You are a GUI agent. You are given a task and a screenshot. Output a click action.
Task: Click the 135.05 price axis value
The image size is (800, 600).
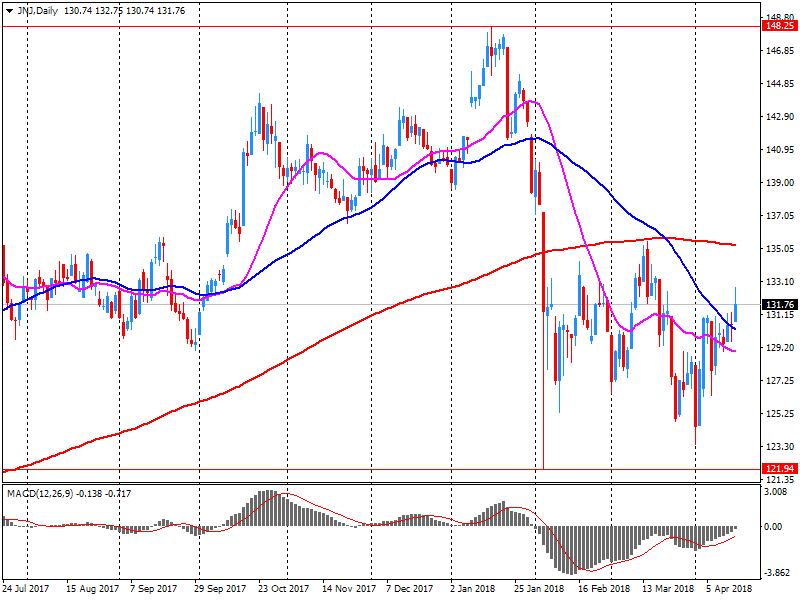[x=780, y=248]
